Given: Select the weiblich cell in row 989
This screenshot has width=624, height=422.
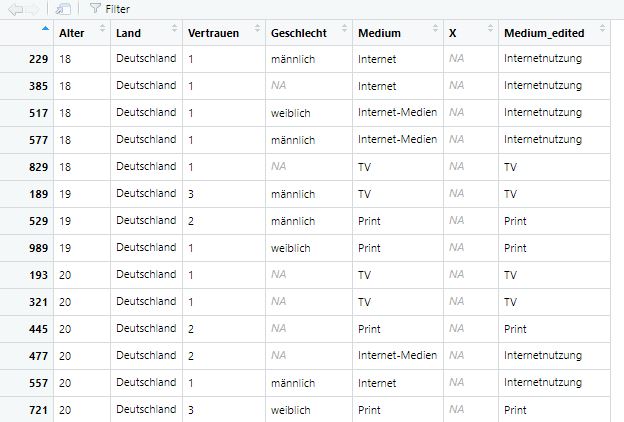Looking at the screenshot, I should [x=292, y=247].
